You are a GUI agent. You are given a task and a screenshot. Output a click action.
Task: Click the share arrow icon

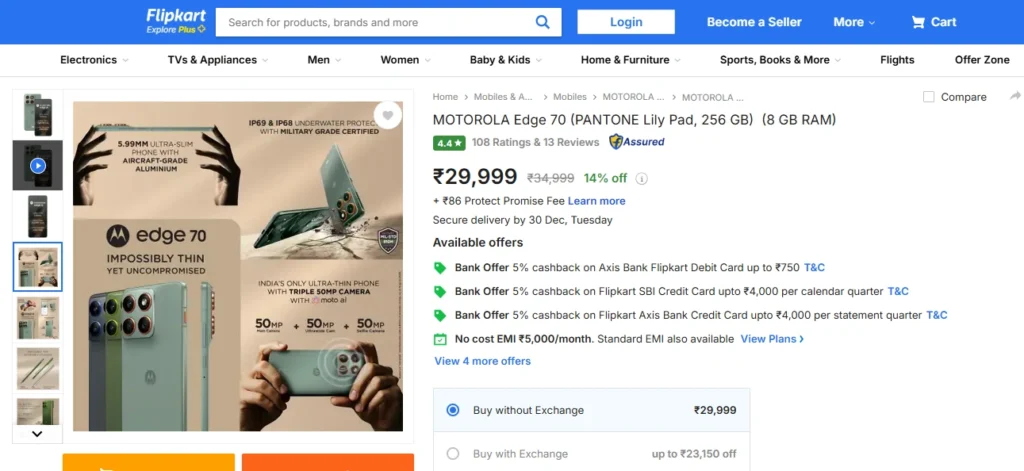pyautogui.click(x=1015, y=96)
